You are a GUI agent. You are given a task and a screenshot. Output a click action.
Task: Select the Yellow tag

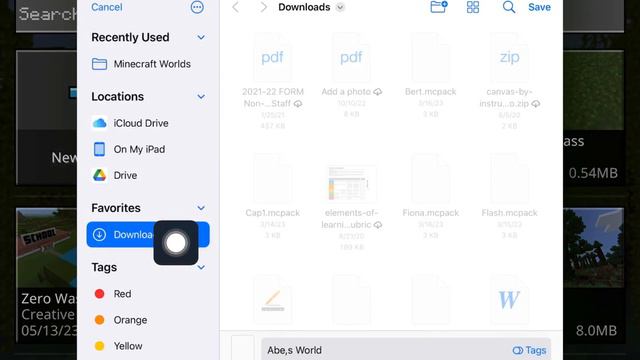(148, 346)
